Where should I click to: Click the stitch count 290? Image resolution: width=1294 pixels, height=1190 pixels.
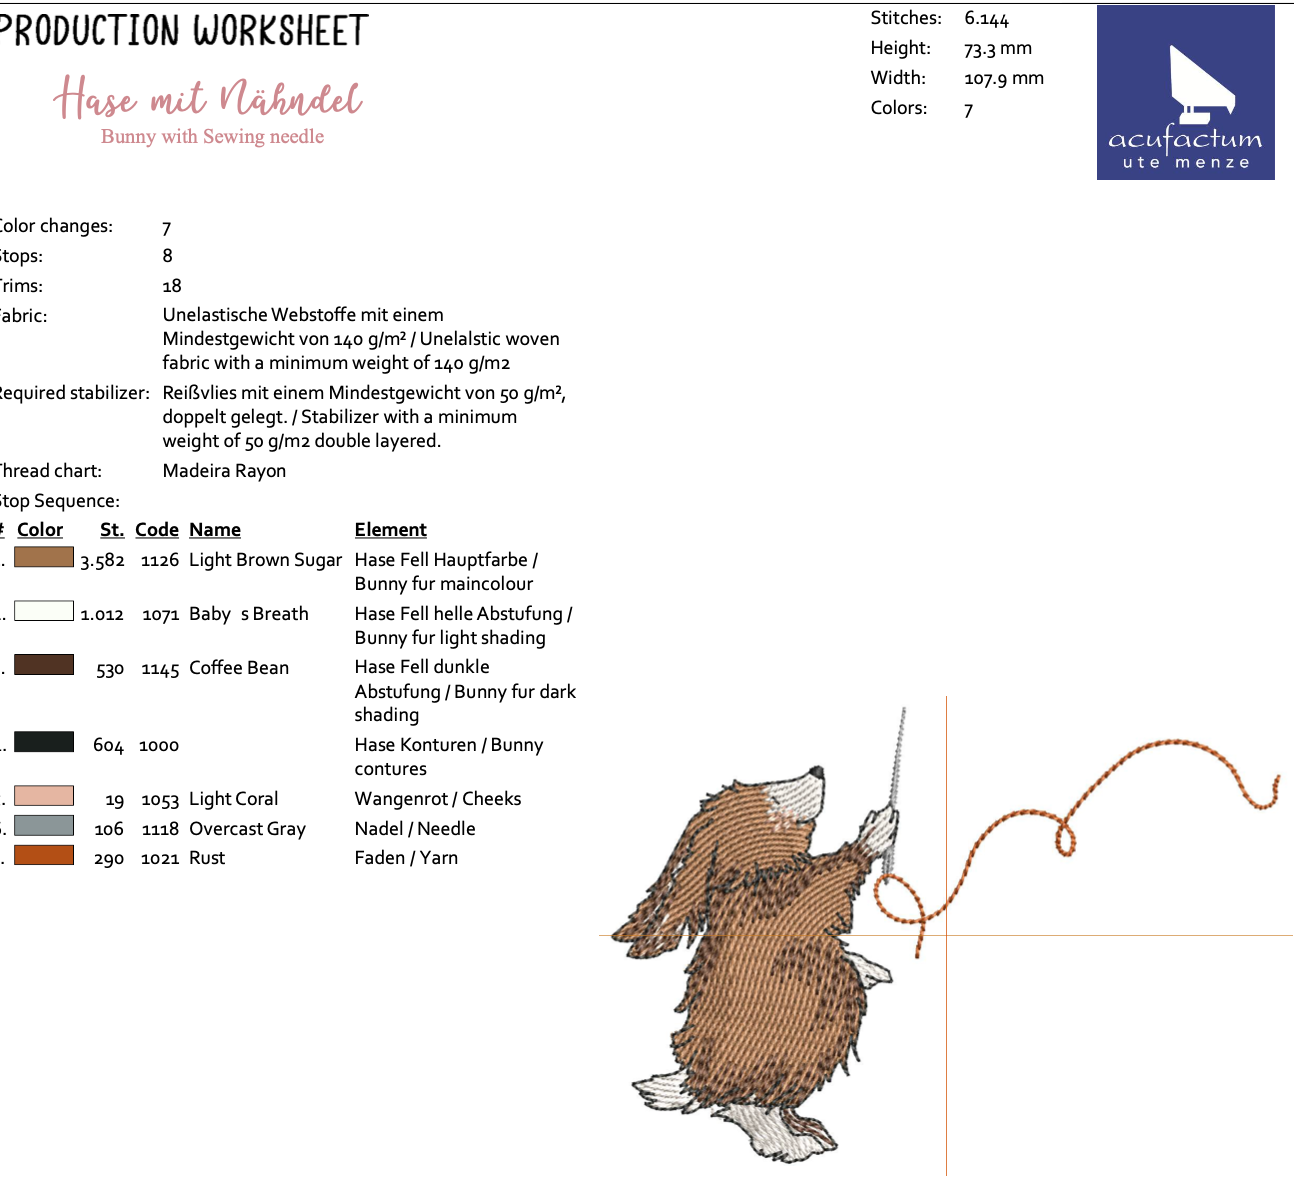point(109,858)
